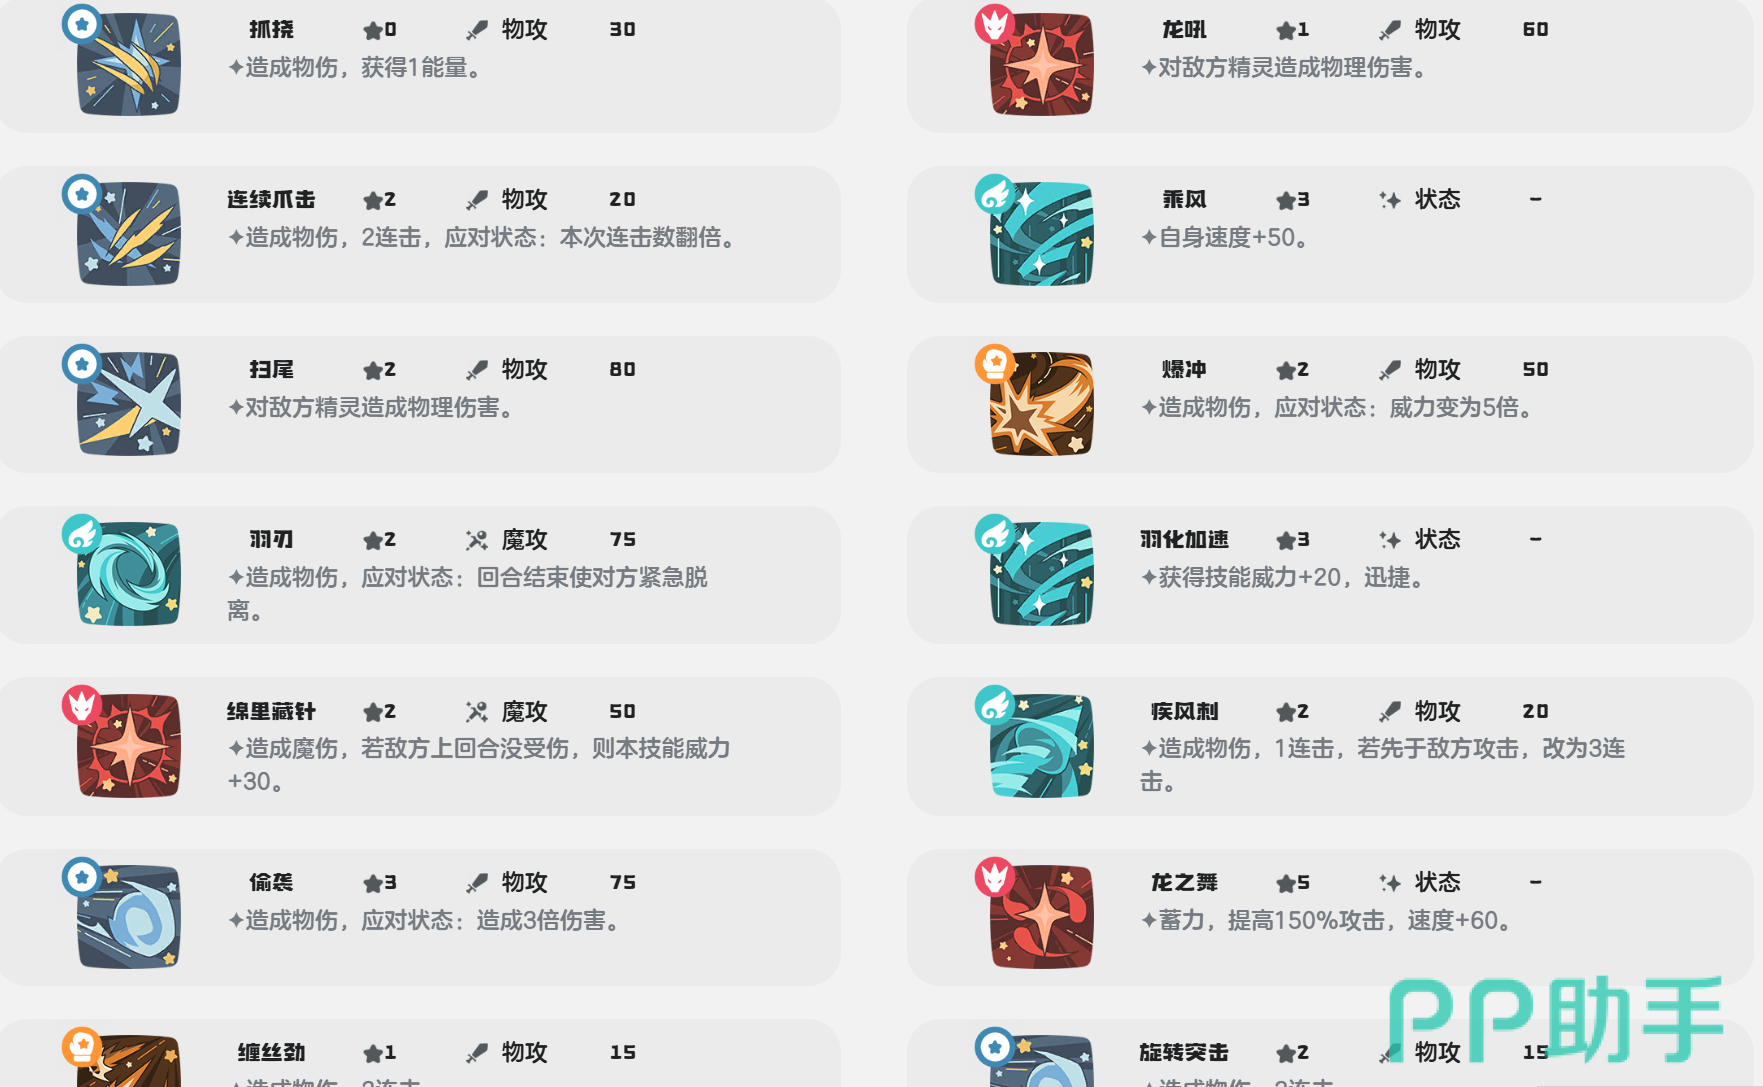The height and width of the screenshot is (1087, 1763).
Task: Click the 羽刃 skill description text
Action: 467,593
